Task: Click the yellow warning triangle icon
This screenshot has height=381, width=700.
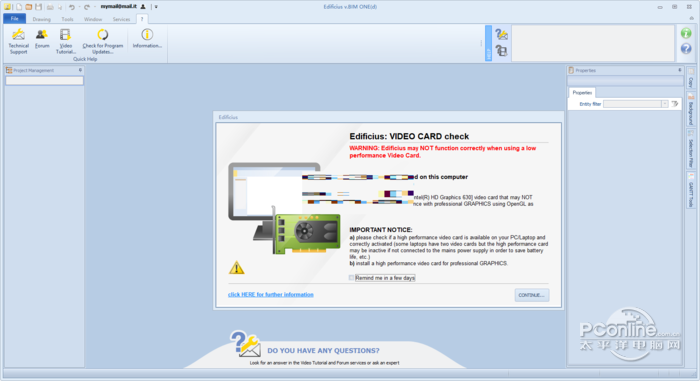Action: (237, 268)
